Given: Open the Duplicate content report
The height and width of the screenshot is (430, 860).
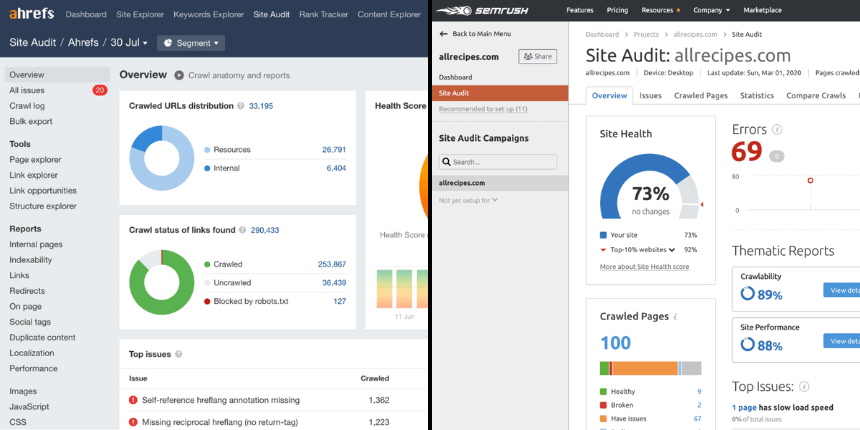Looking at the screenshot, I should (42, 337).
